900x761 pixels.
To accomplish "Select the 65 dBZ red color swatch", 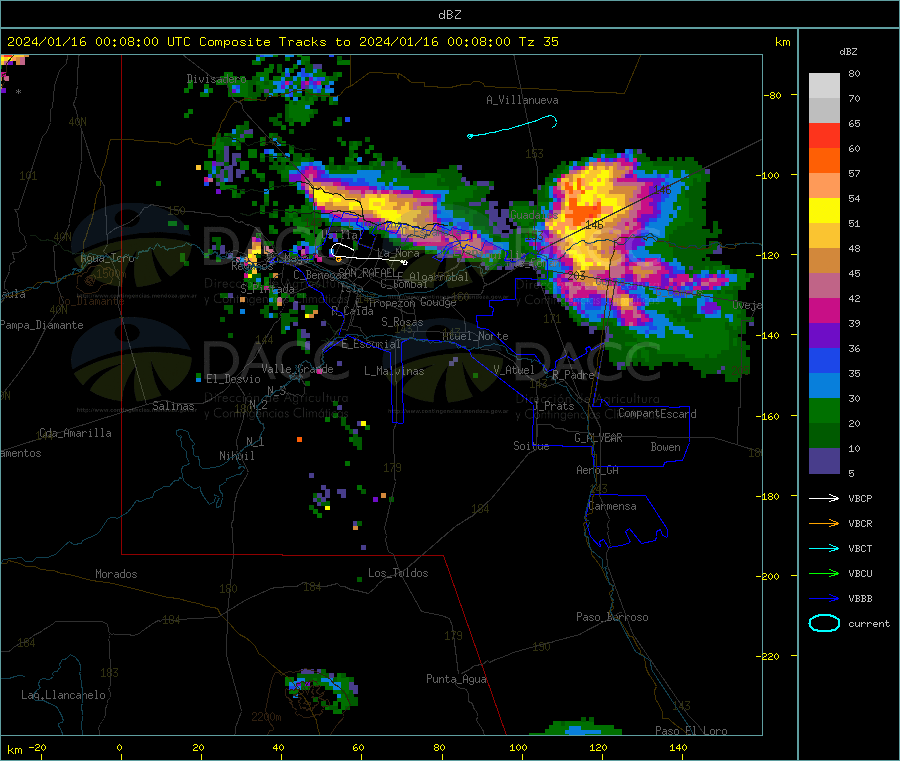I will pyautogui.click(x=824, y=135).
